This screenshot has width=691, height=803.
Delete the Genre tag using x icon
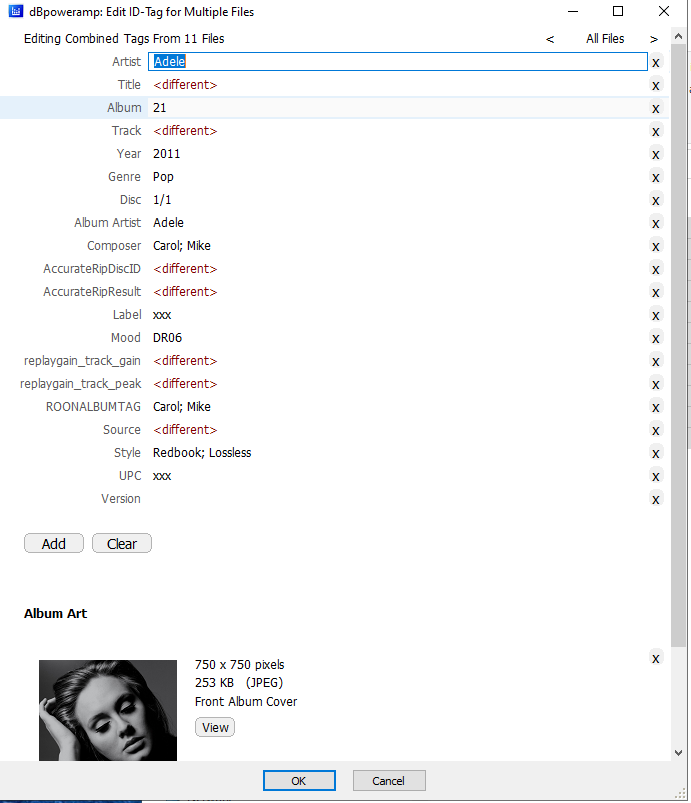pyautogui.click(x=656, y=177)
